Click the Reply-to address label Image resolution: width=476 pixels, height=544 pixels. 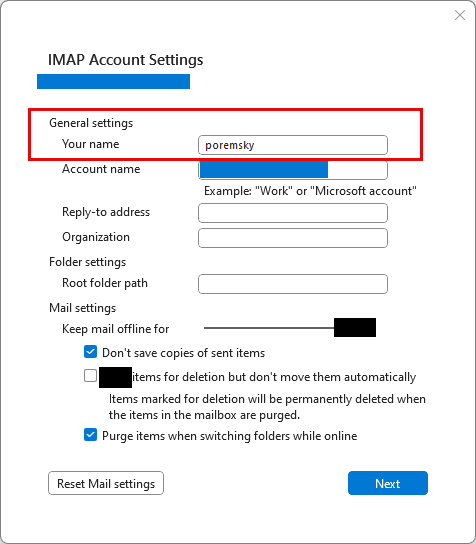(106, 212)
